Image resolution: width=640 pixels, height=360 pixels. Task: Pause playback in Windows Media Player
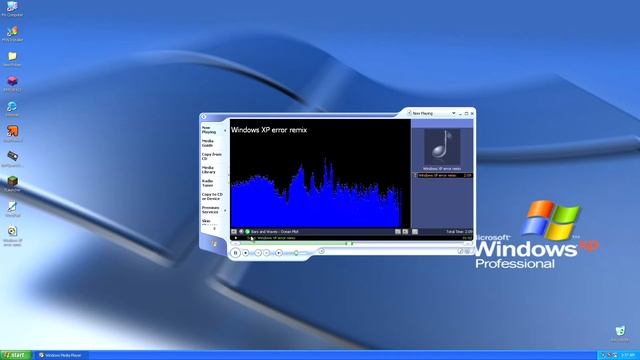pos(236,253)
